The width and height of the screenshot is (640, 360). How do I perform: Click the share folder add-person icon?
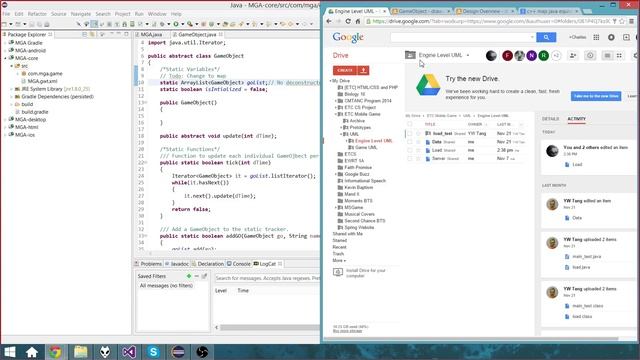(573, 56)
